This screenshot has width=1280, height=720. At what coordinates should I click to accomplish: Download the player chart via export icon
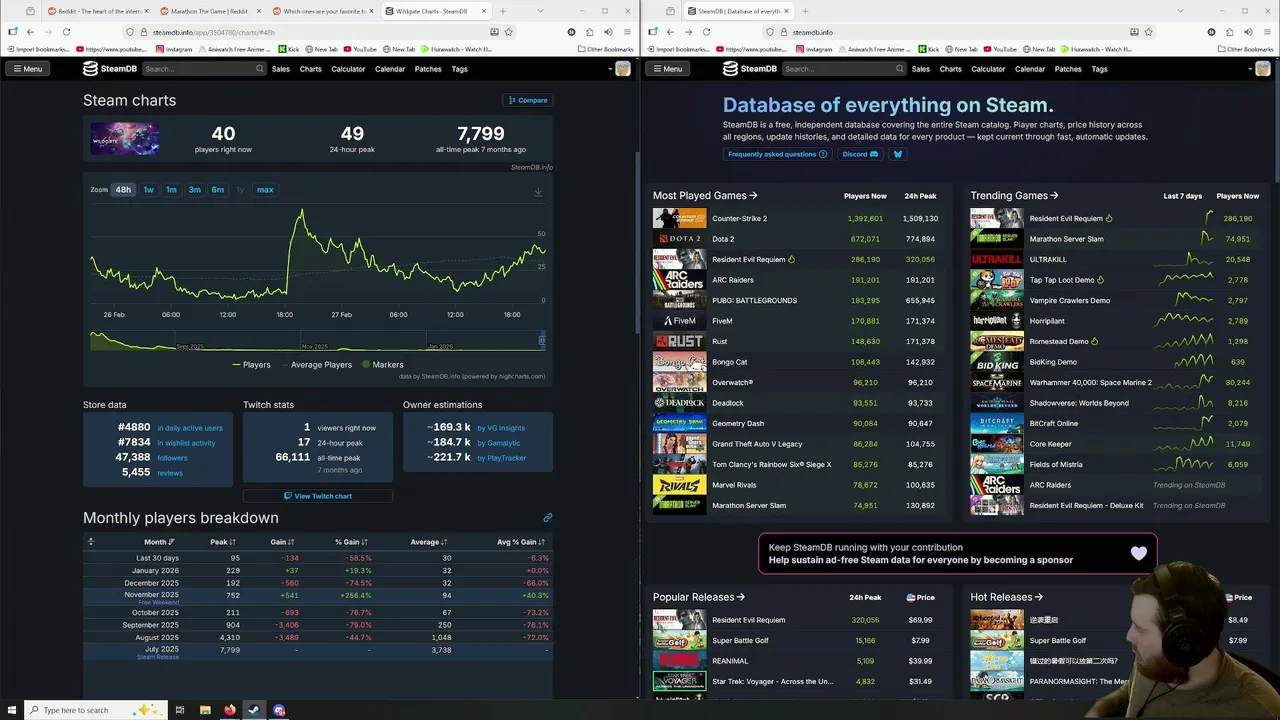538,192
